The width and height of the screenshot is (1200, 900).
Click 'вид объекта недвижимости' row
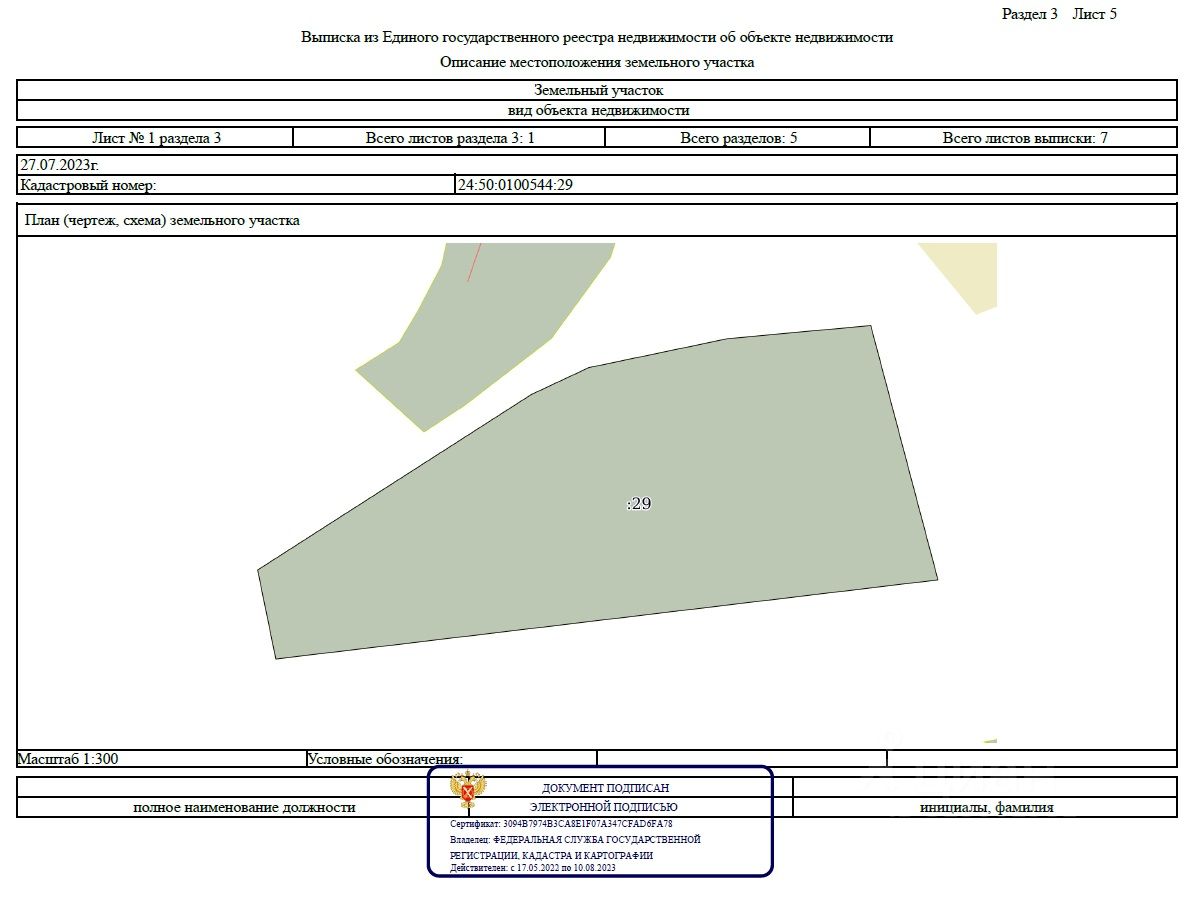597,111
